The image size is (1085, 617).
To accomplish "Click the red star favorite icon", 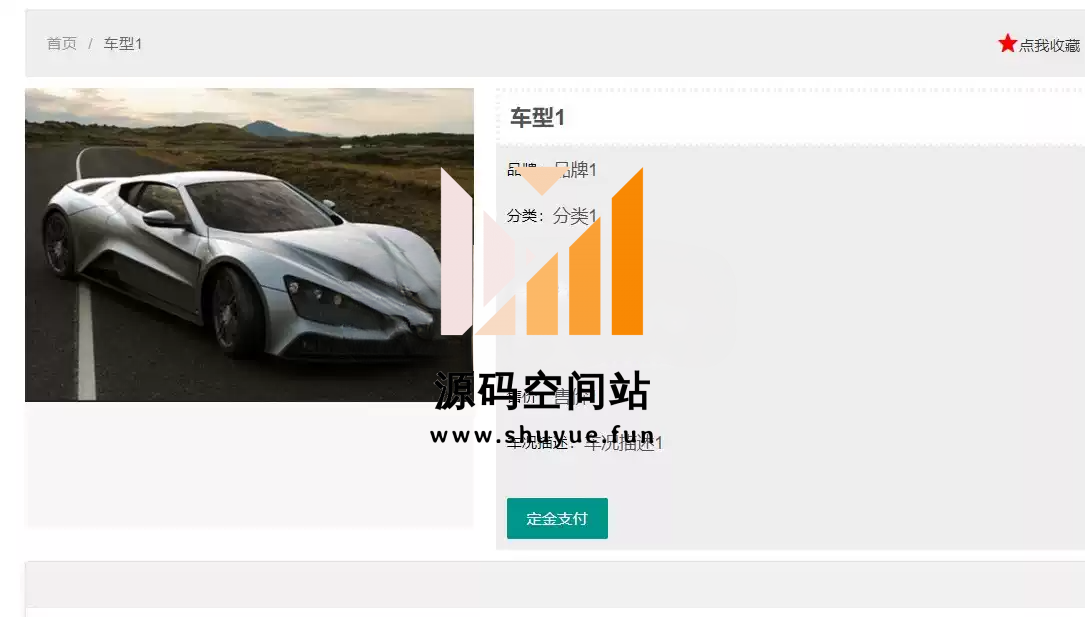I will [1007, 44].
